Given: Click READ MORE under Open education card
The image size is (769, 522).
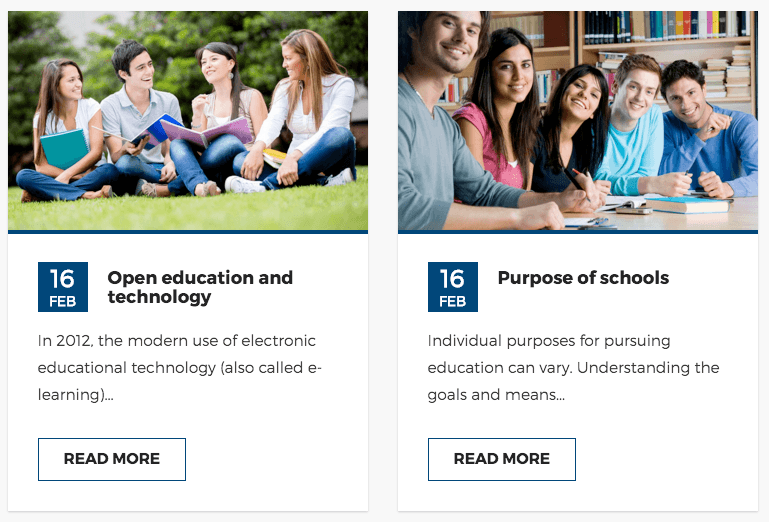Looking at the screenshot, I should (112, 459).
